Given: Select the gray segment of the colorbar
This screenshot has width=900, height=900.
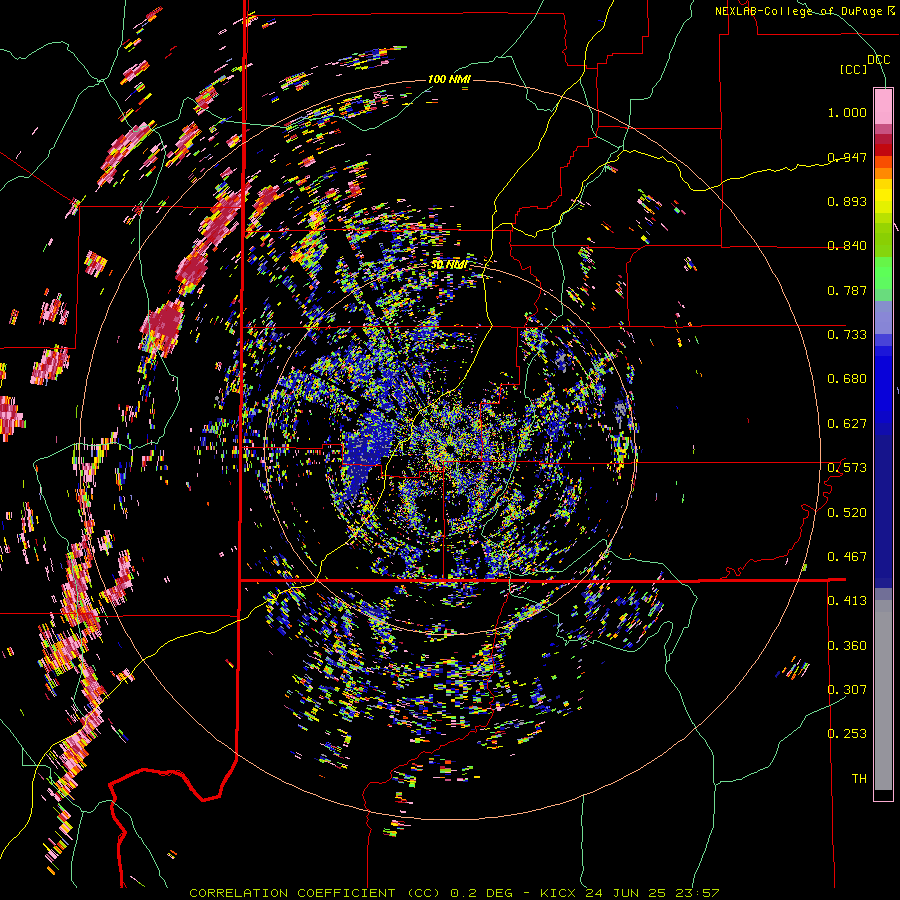Looking at the screenshot, I should (883, 695).
